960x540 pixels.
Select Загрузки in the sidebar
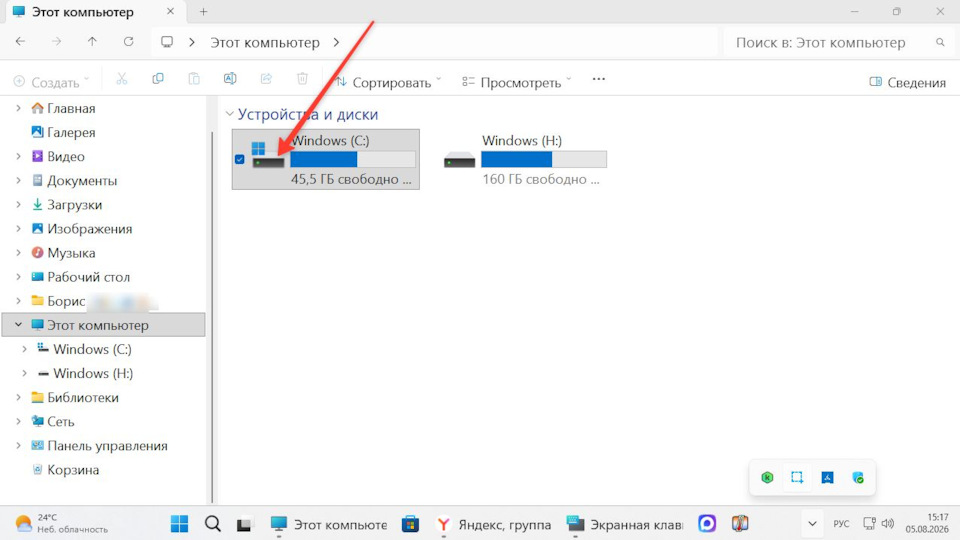pos(74,204)
